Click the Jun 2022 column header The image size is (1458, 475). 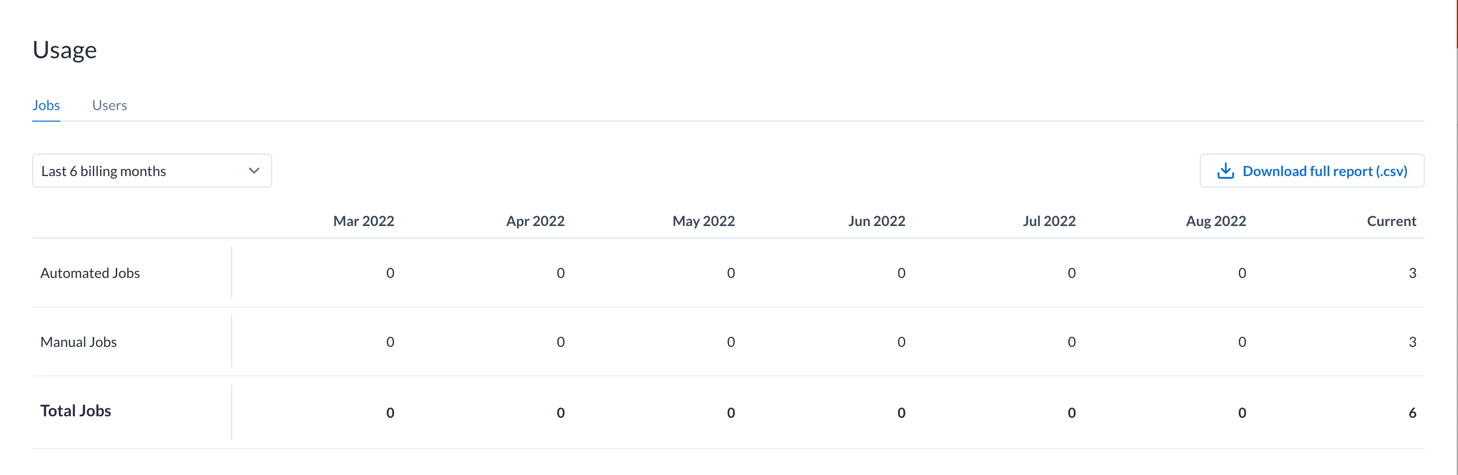click(876, 221)
